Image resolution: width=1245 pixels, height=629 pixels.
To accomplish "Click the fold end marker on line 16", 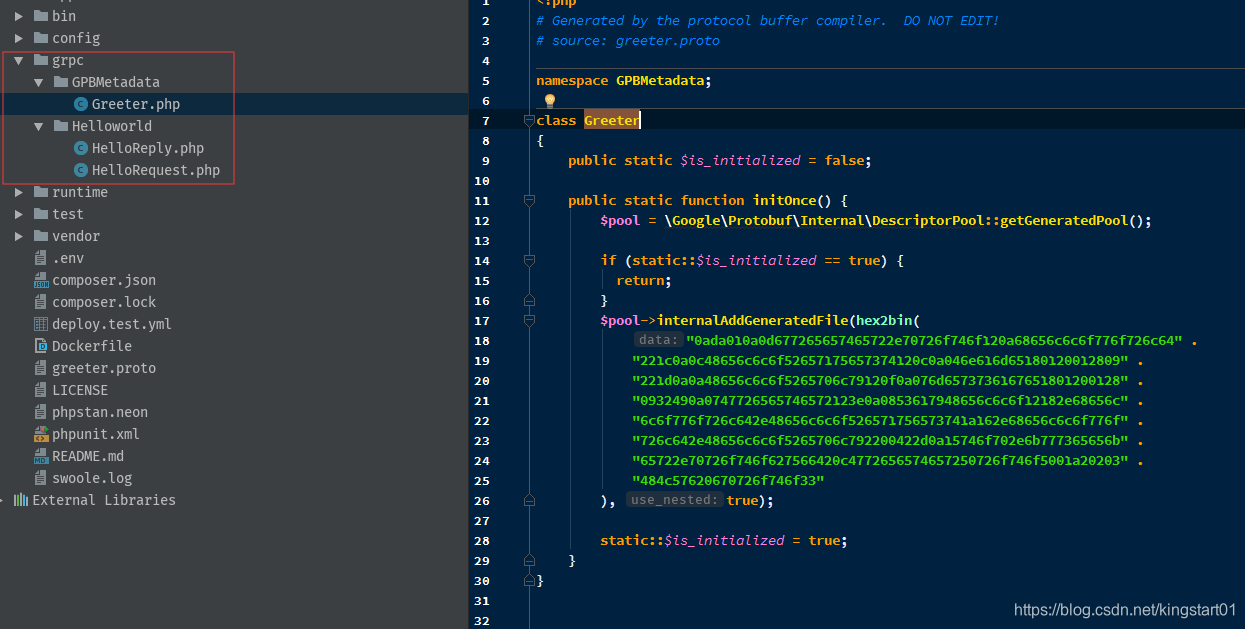I will pyautogui.click(x=529, y=300).
